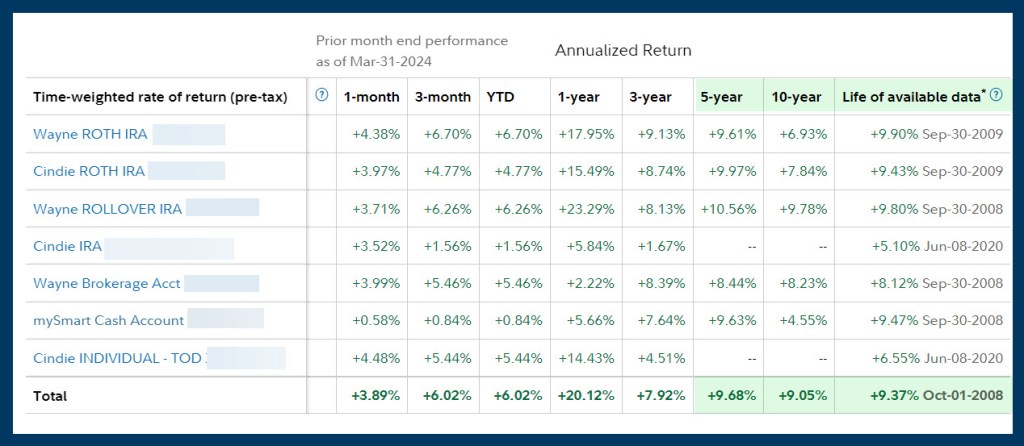Click the 1-month column header
The image size is (1024, 446).
pos(372,97)
